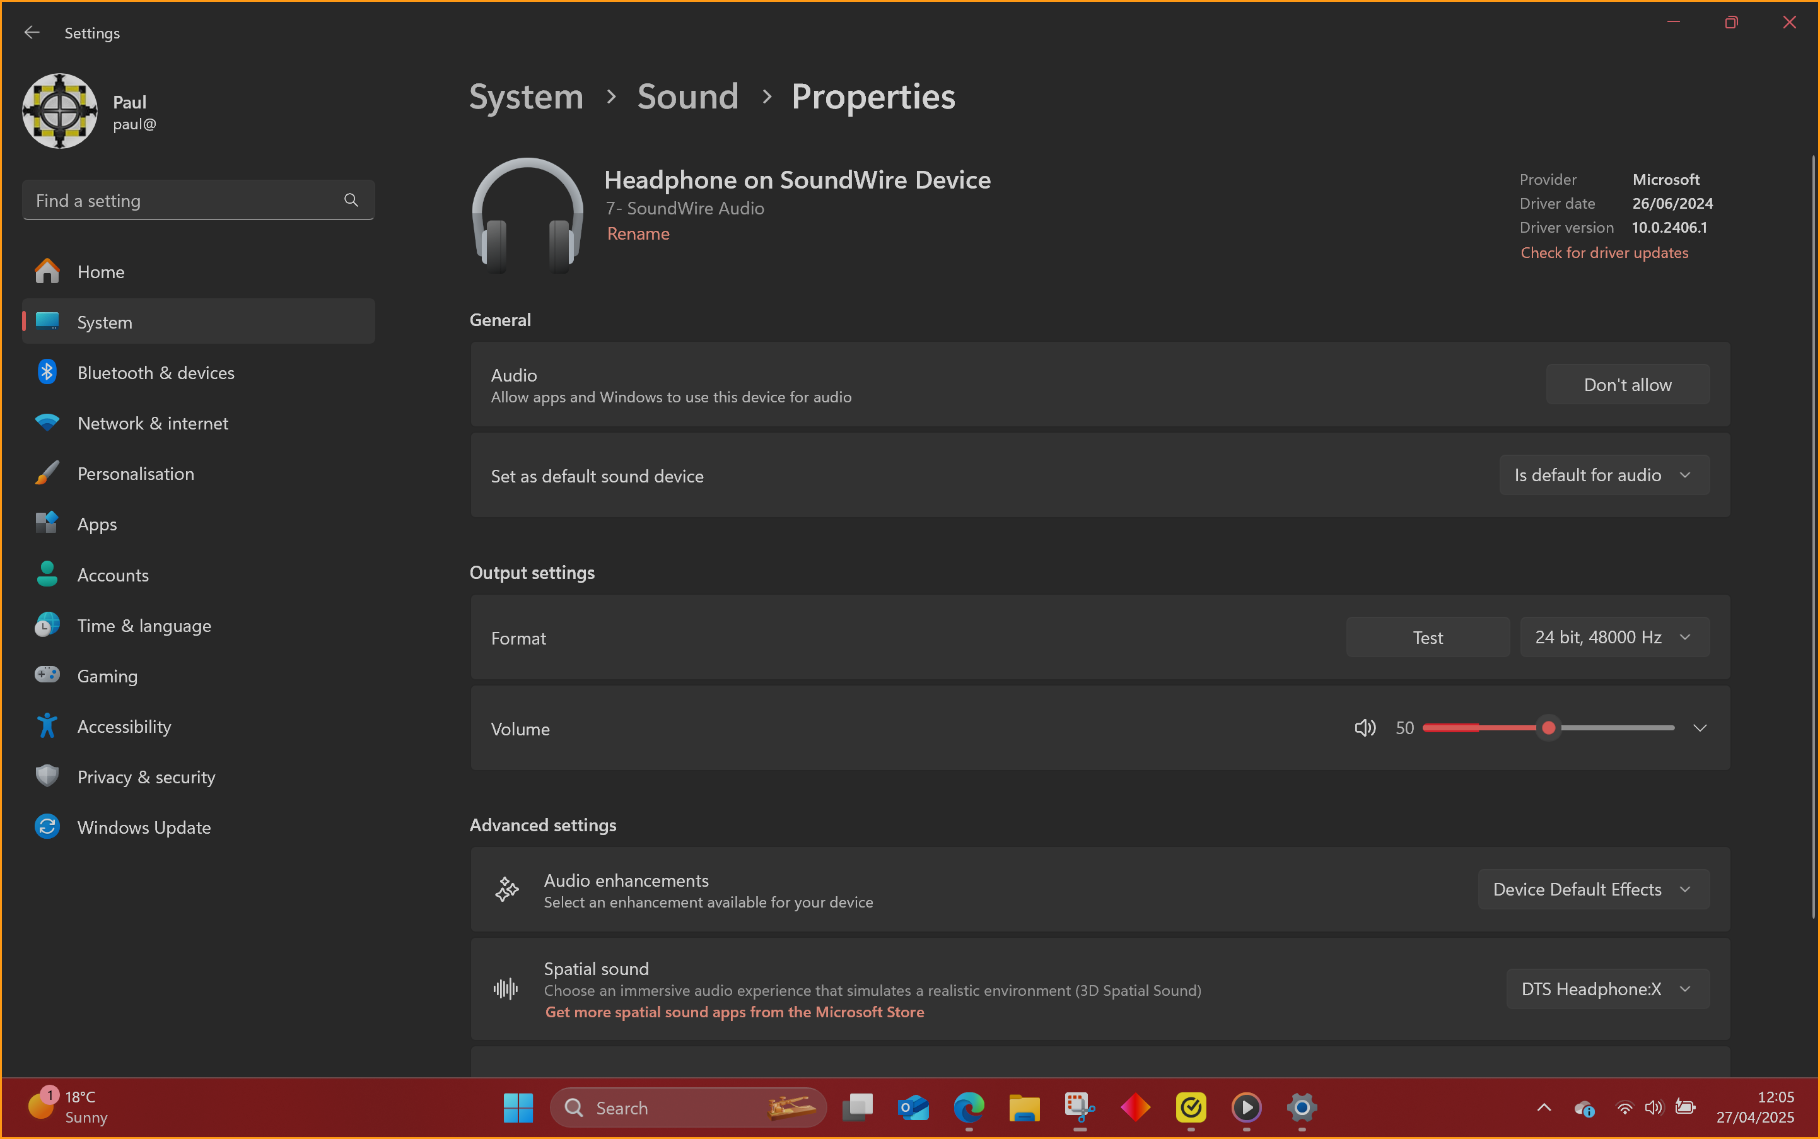1820x1139 pixels.
Task: Go to System in the breadcrumb
Action: (526, 96)
